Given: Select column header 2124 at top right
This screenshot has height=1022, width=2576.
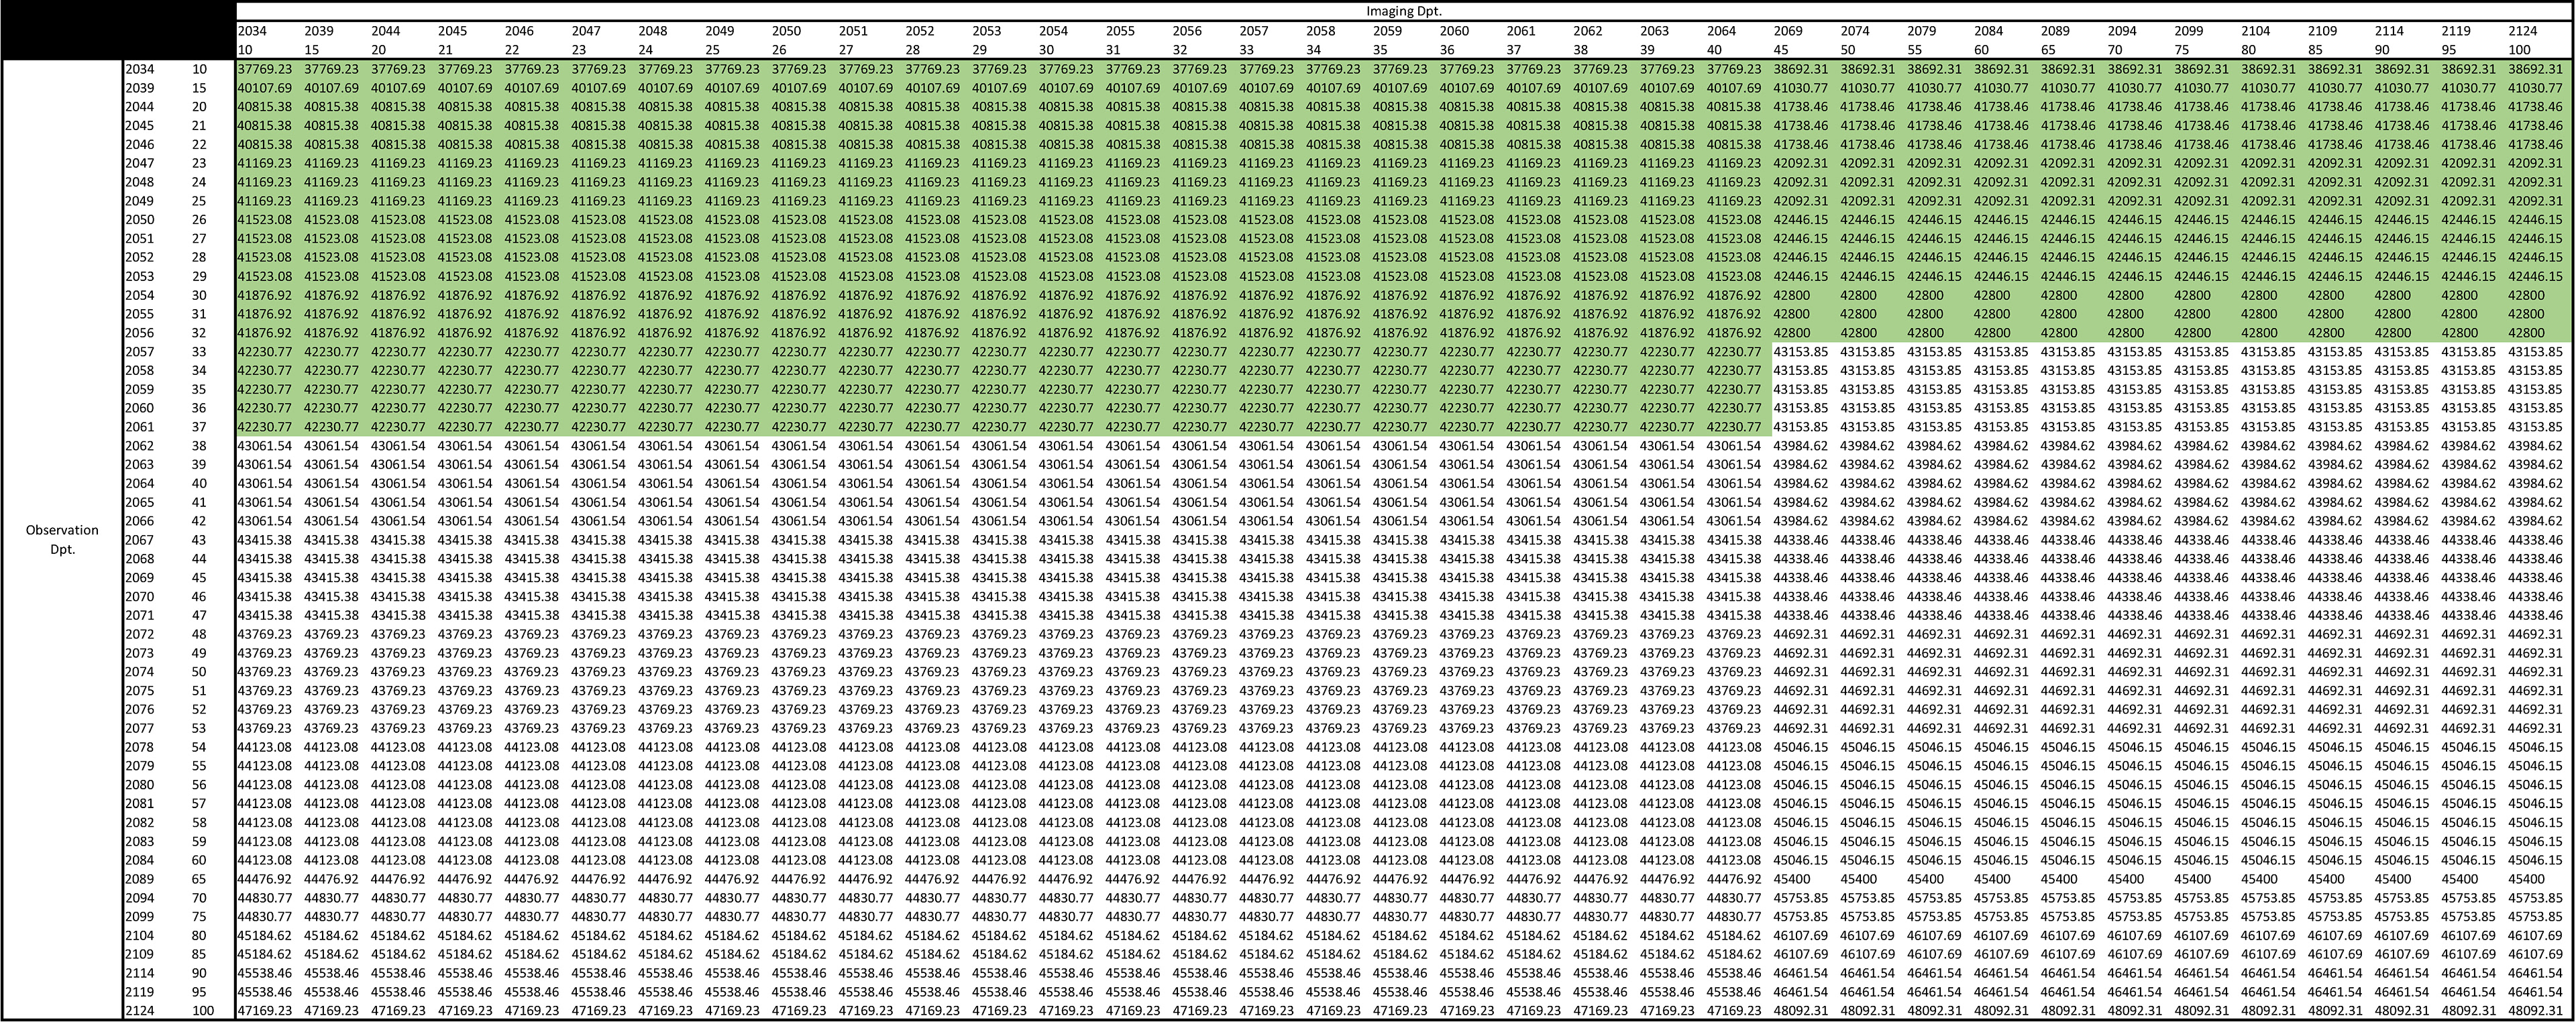Looking at the screenshot, I should coord(2523,31).
